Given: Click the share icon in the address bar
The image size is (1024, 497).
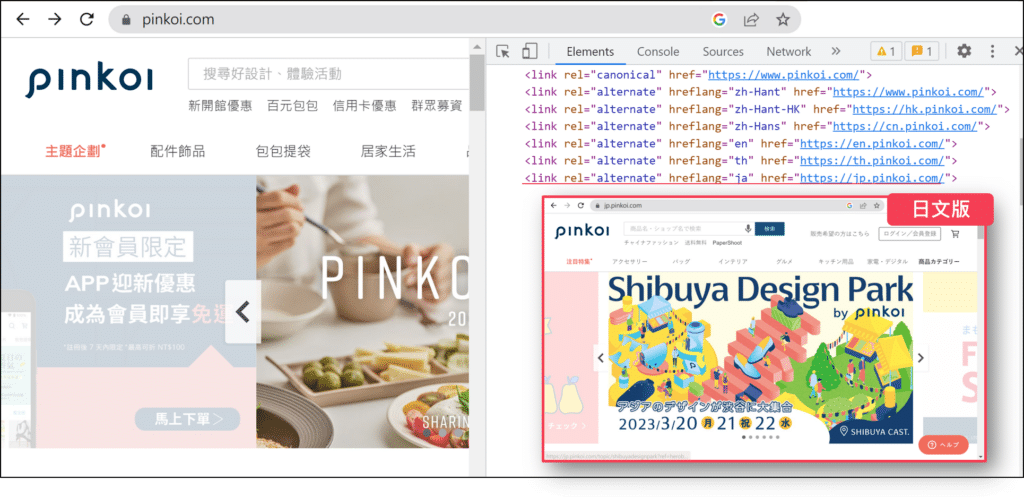Looking at the screenshot, I should pos(751,19).
